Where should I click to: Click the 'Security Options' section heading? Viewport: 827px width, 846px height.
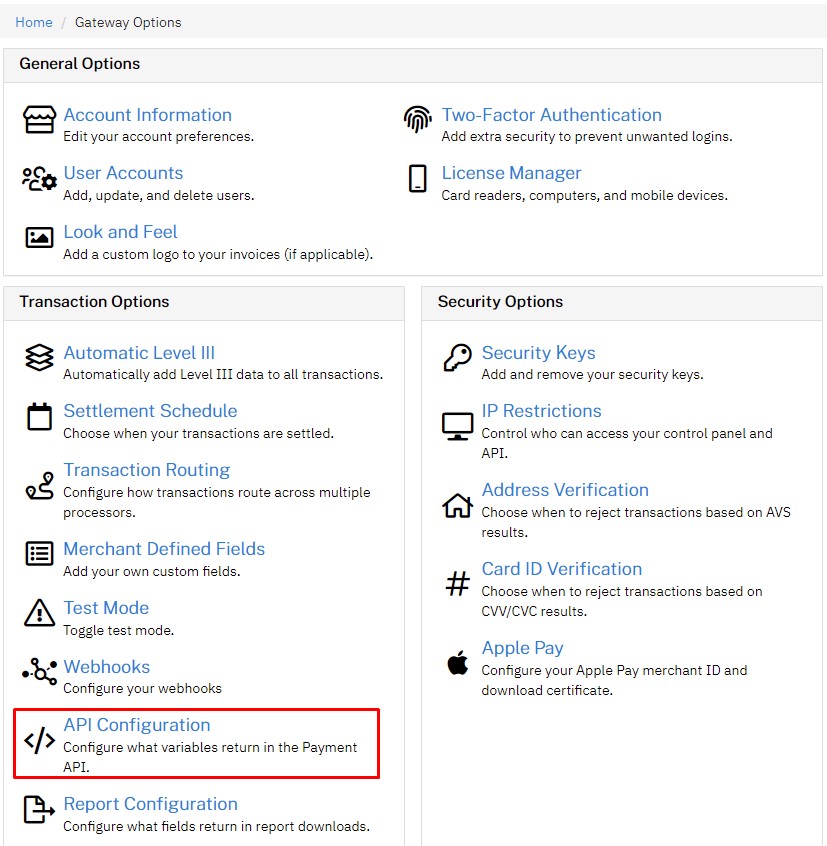(x=500, y=302)
